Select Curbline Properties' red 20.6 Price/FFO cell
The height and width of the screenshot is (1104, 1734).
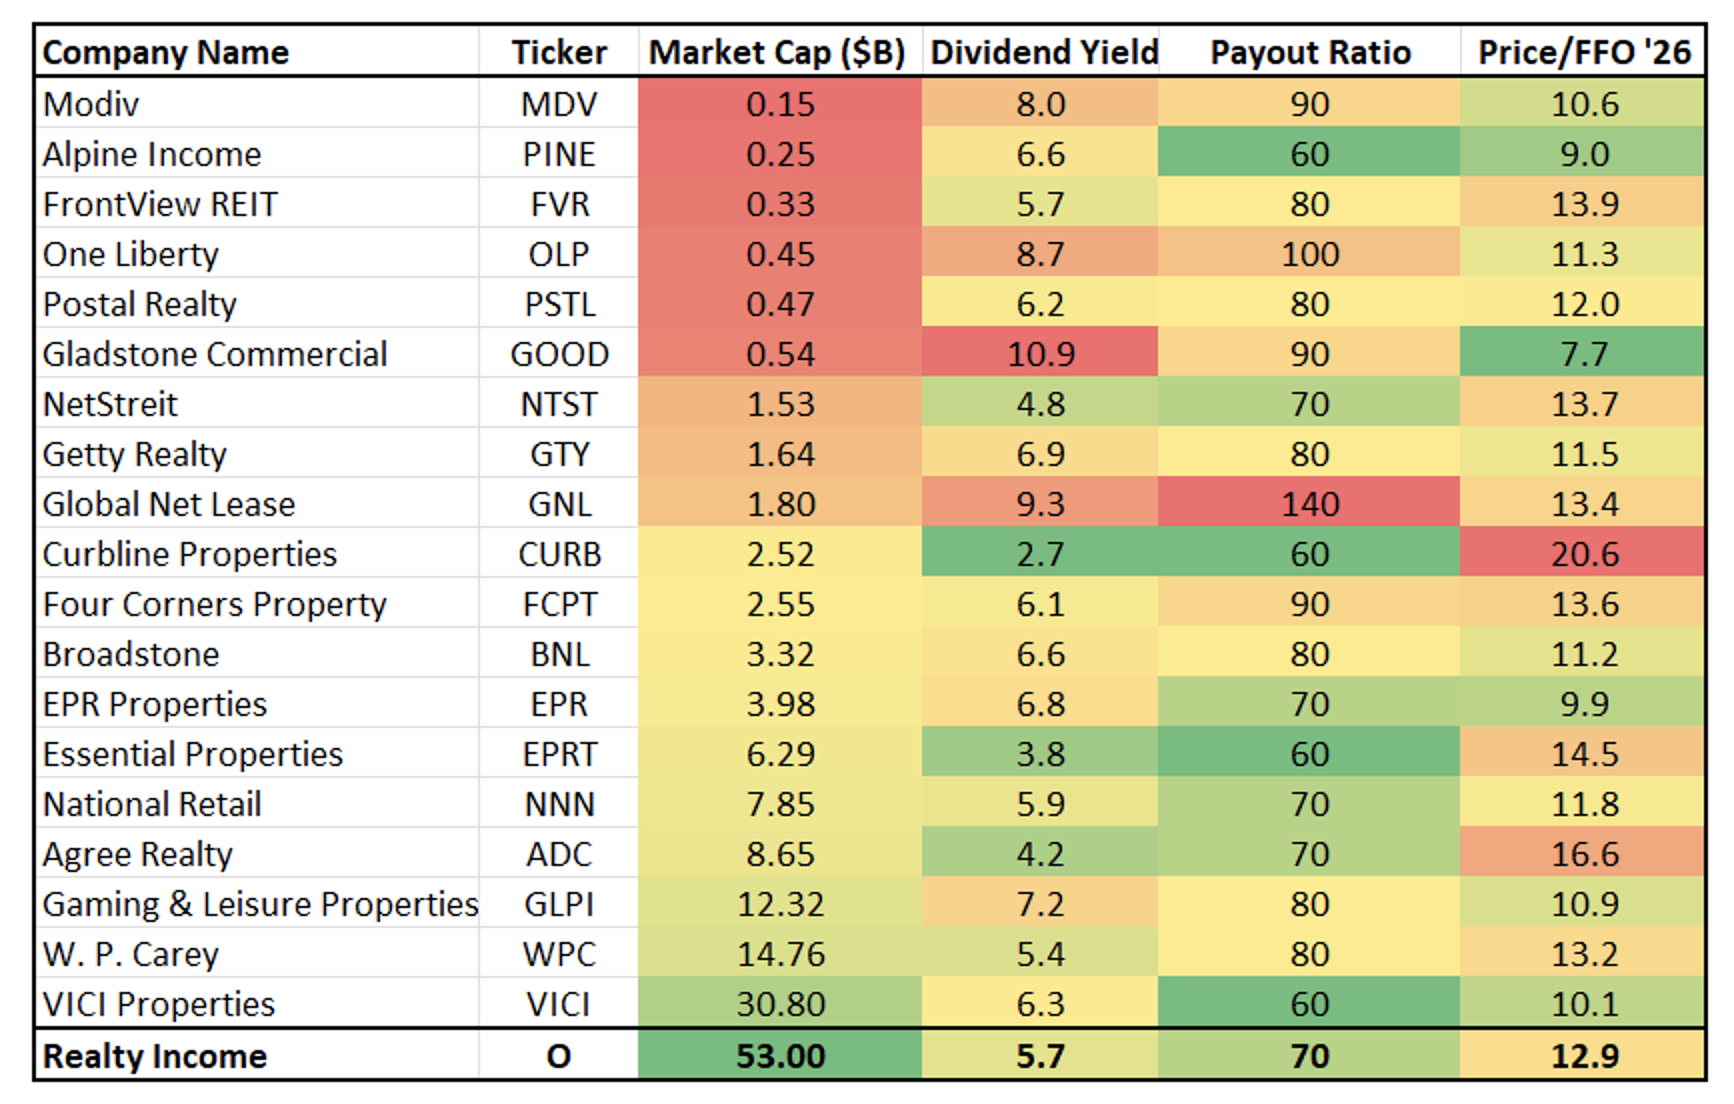click(1584, 554)
